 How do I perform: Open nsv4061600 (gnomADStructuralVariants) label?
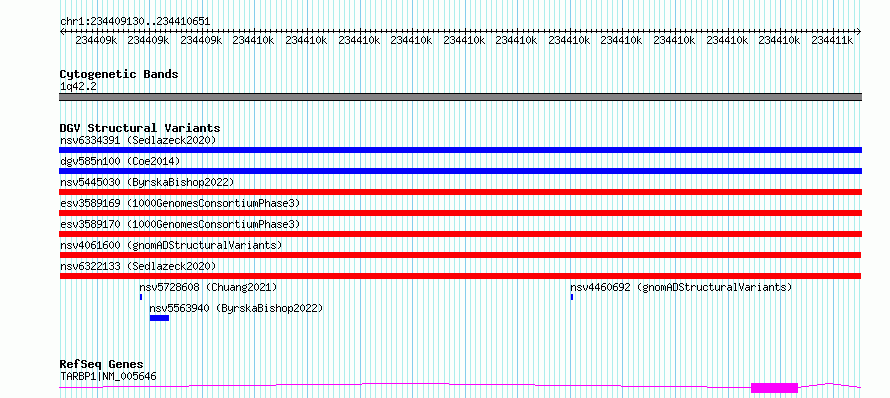point(171,245)
